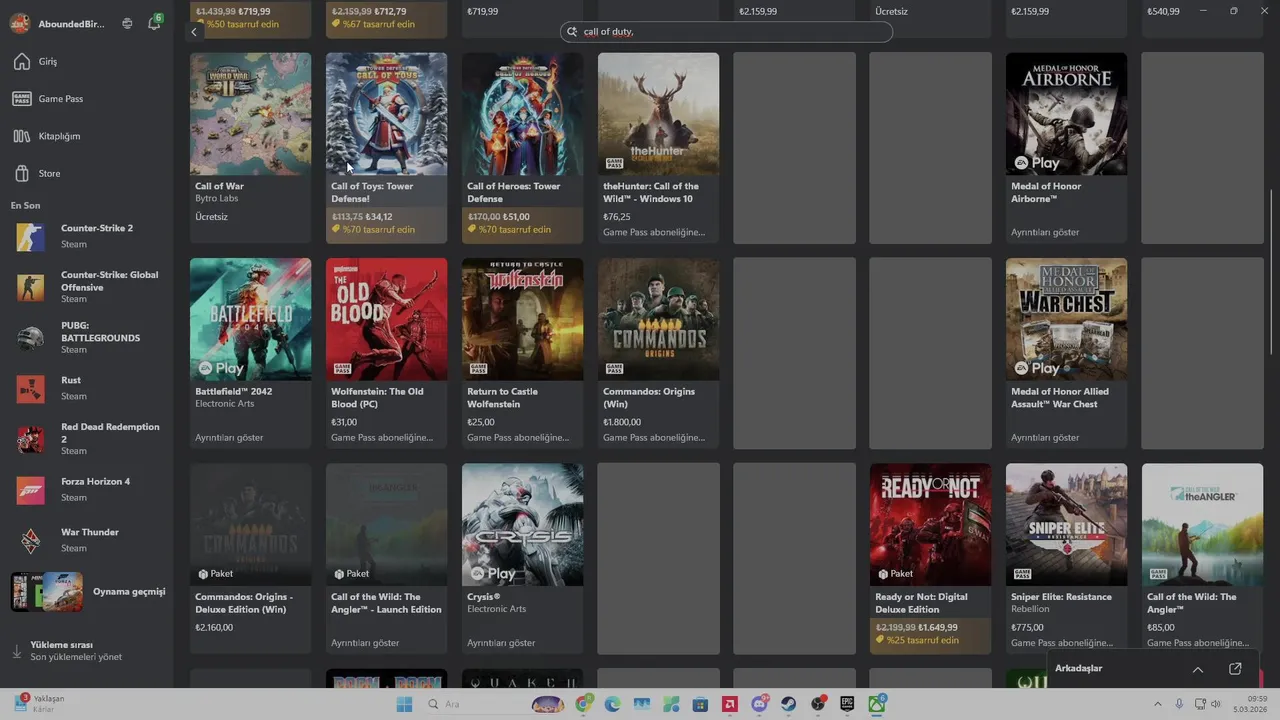Open the AboundedBir profile avatar
The image size is (1280, 720).
point(20,24)
